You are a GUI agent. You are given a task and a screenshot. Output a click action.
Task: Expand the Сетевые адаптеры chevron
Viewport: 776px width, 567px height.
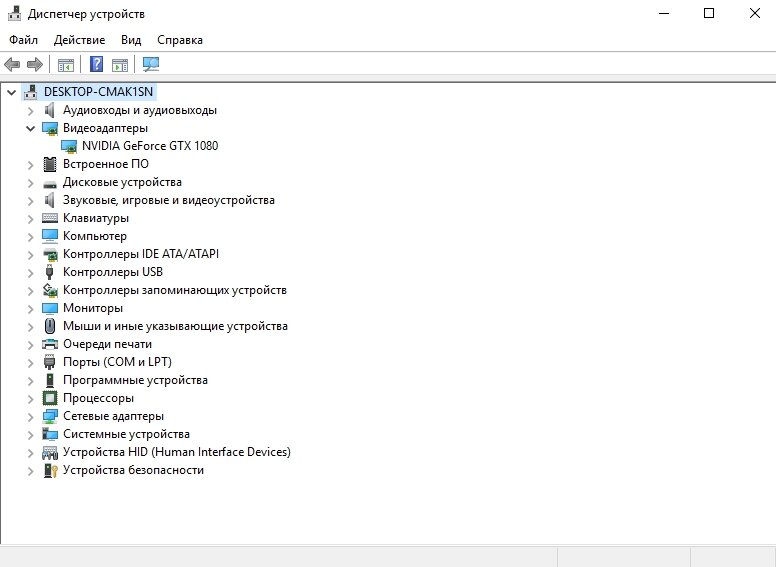[31, 417]
